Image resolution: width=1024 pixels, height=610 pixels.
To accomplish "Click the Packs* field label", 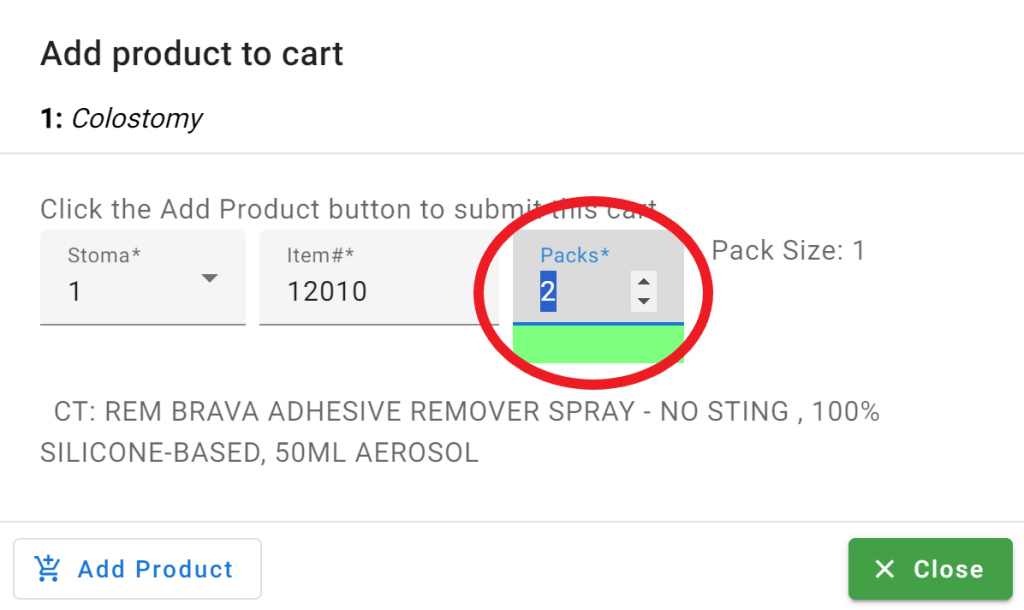I will pyautogui.click(x=575, y=255).
